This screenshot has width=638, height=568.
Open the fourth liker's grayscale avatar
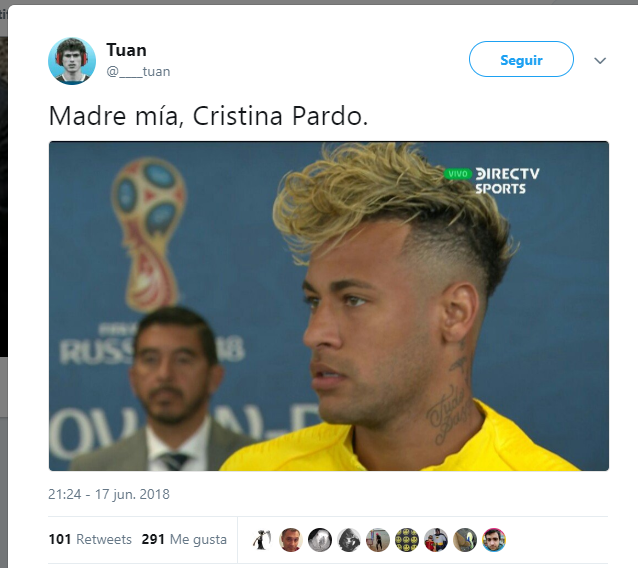349,540
